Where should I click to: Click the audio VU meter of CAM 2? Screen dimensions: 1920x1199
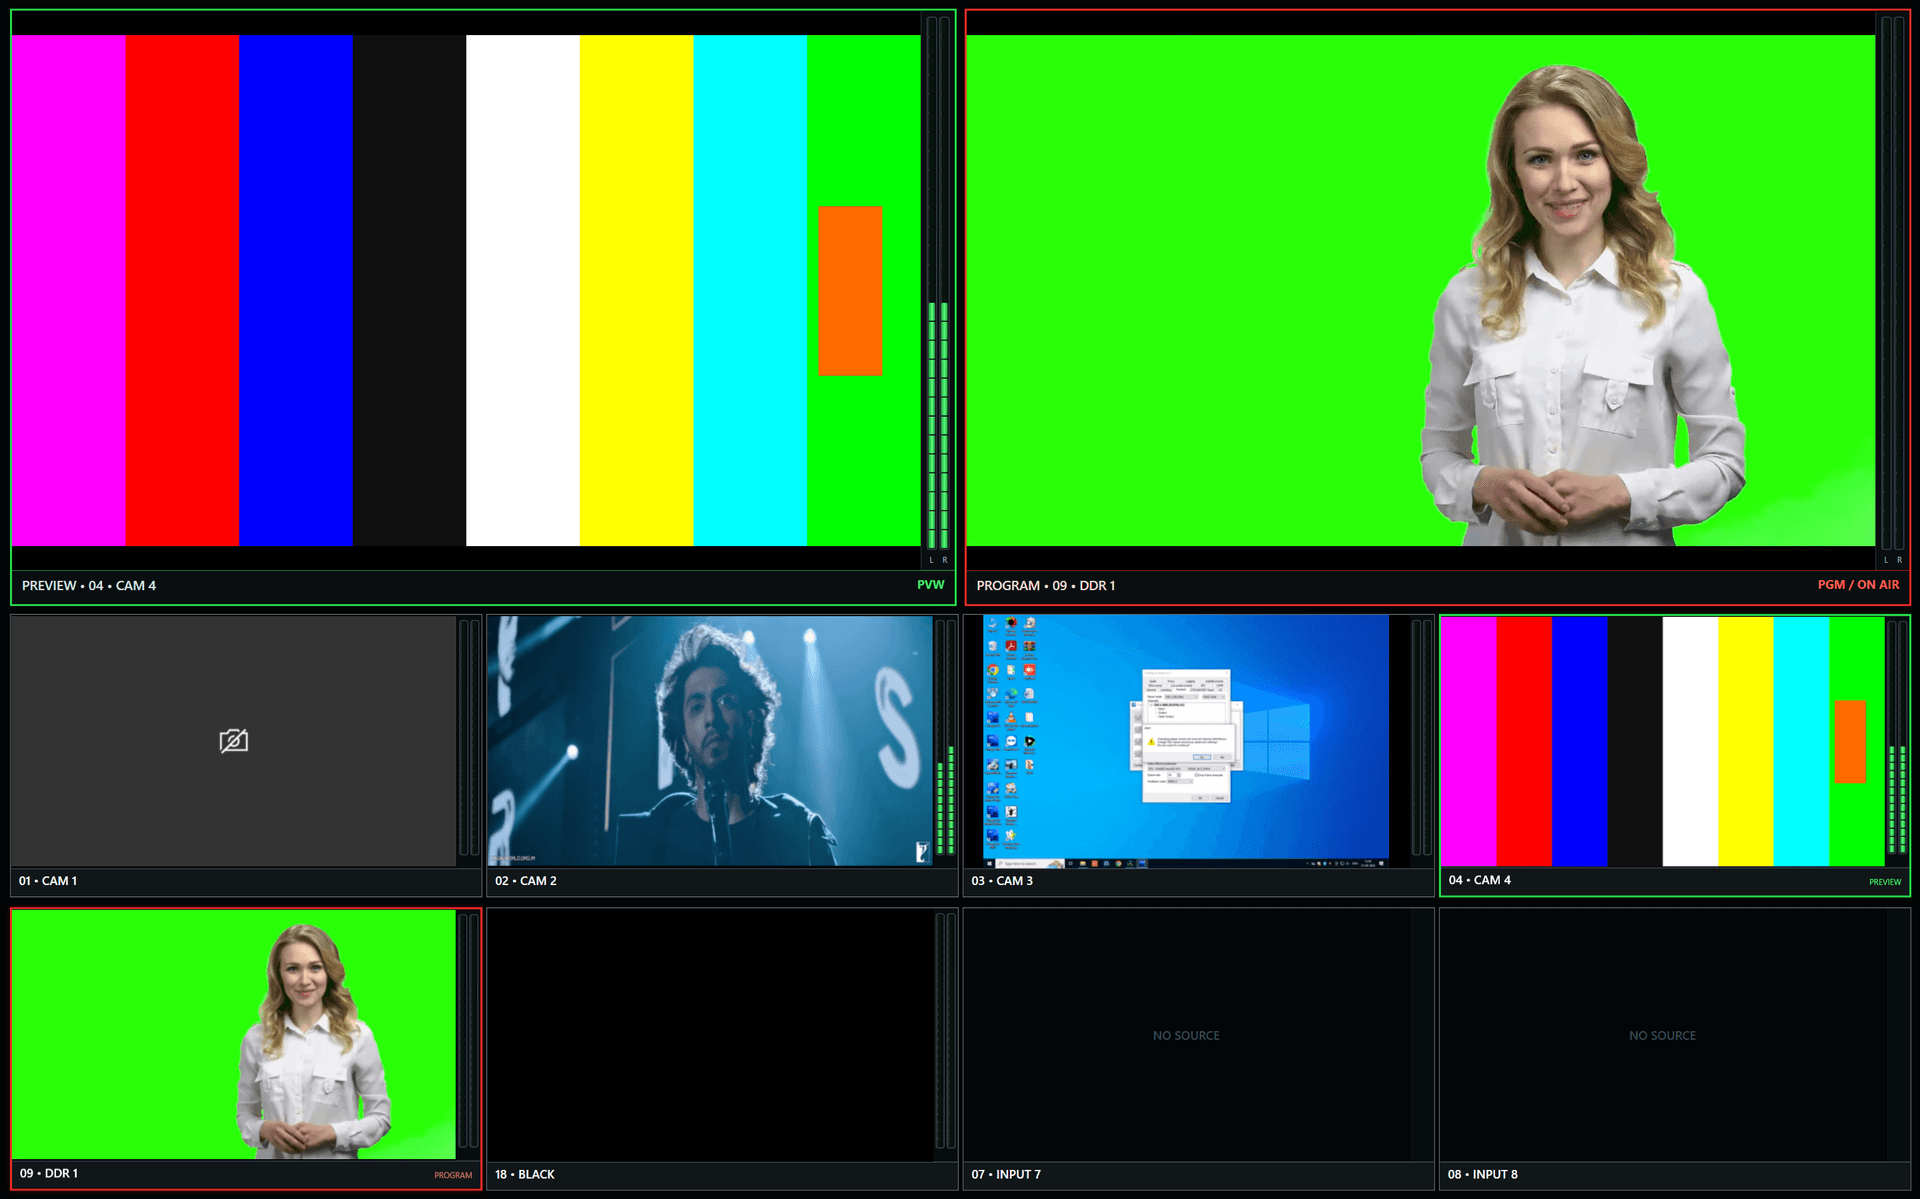(x=945, y=737)
